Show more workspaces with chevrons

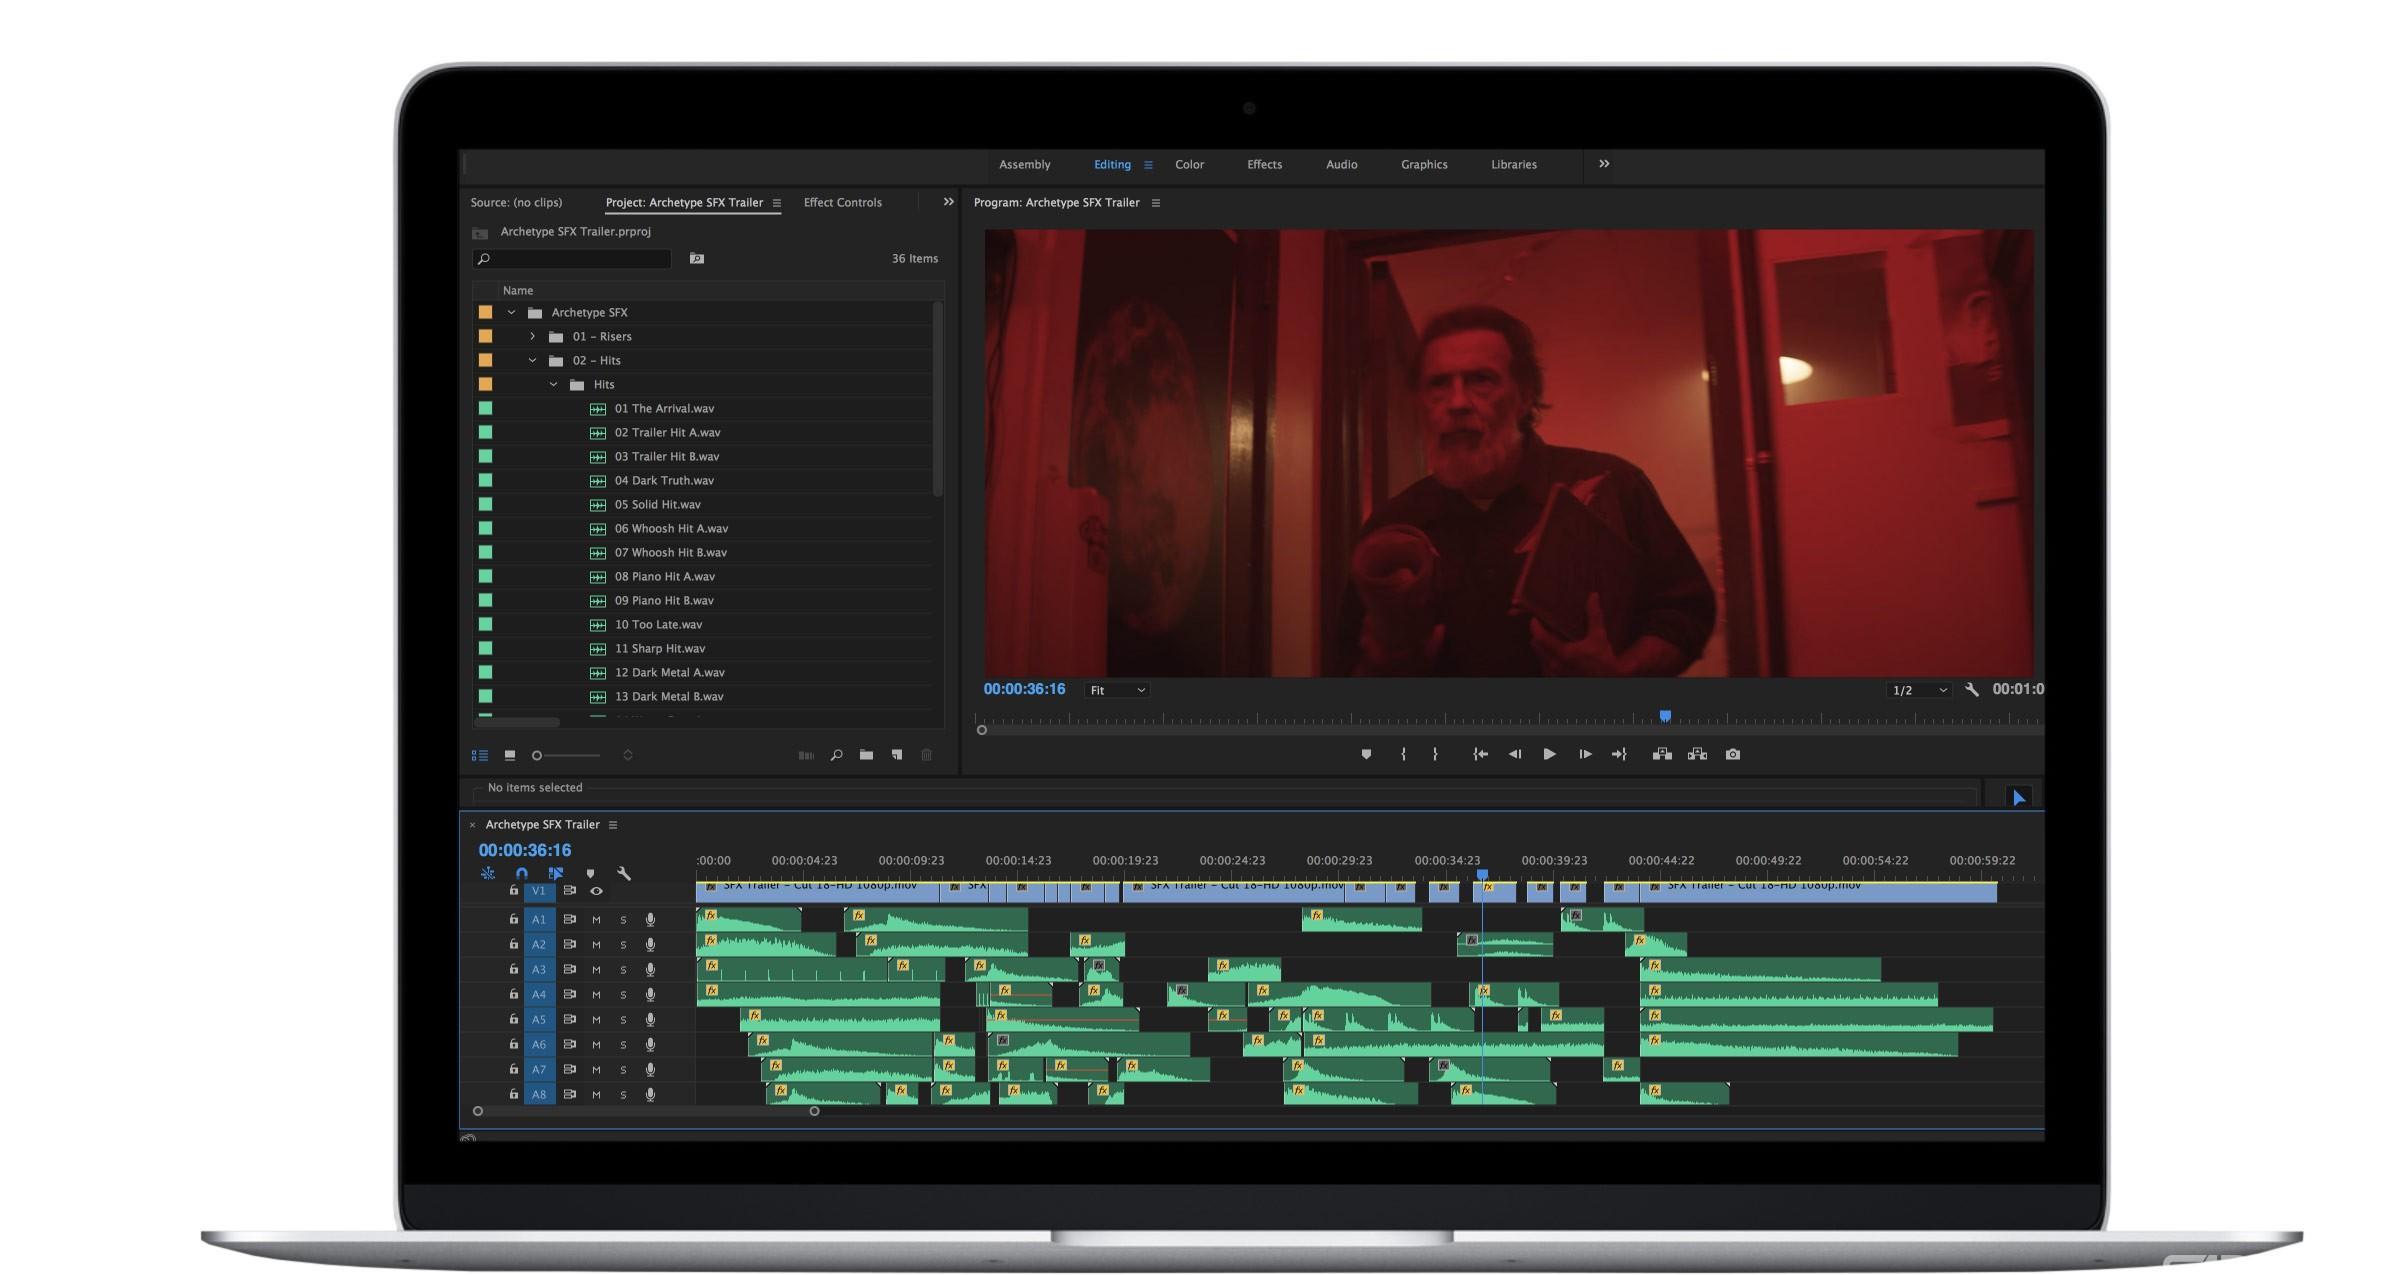(1604, 164)
